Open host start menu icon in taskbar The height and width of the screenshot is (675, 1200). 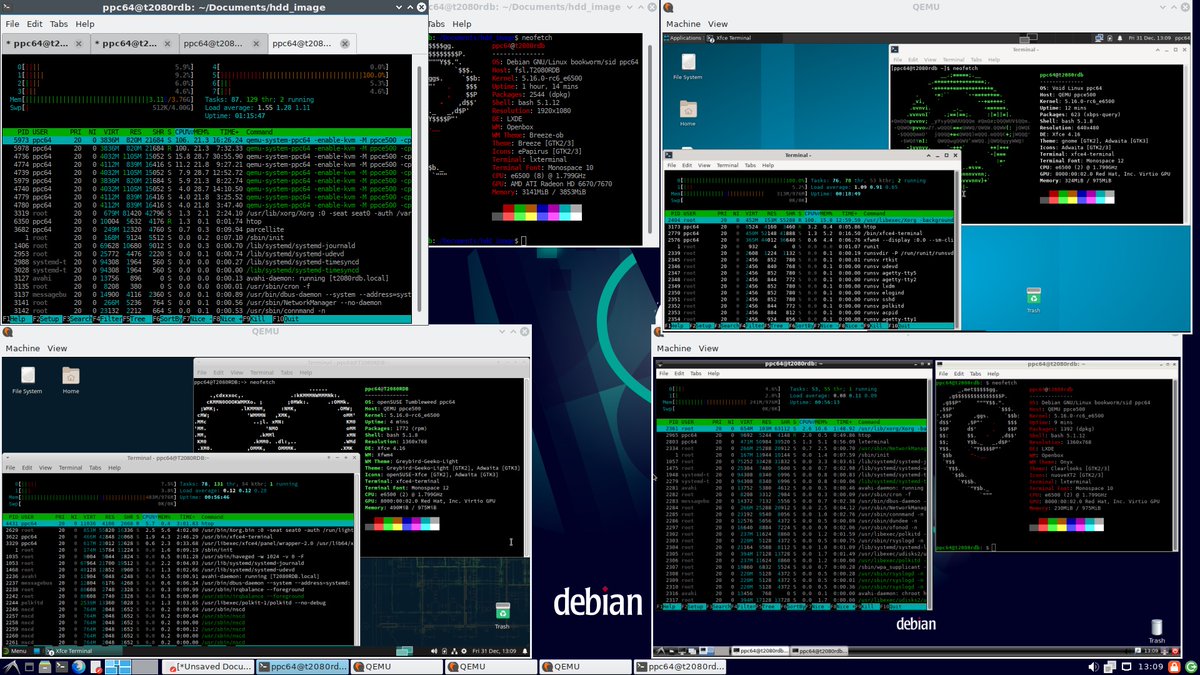10,667
